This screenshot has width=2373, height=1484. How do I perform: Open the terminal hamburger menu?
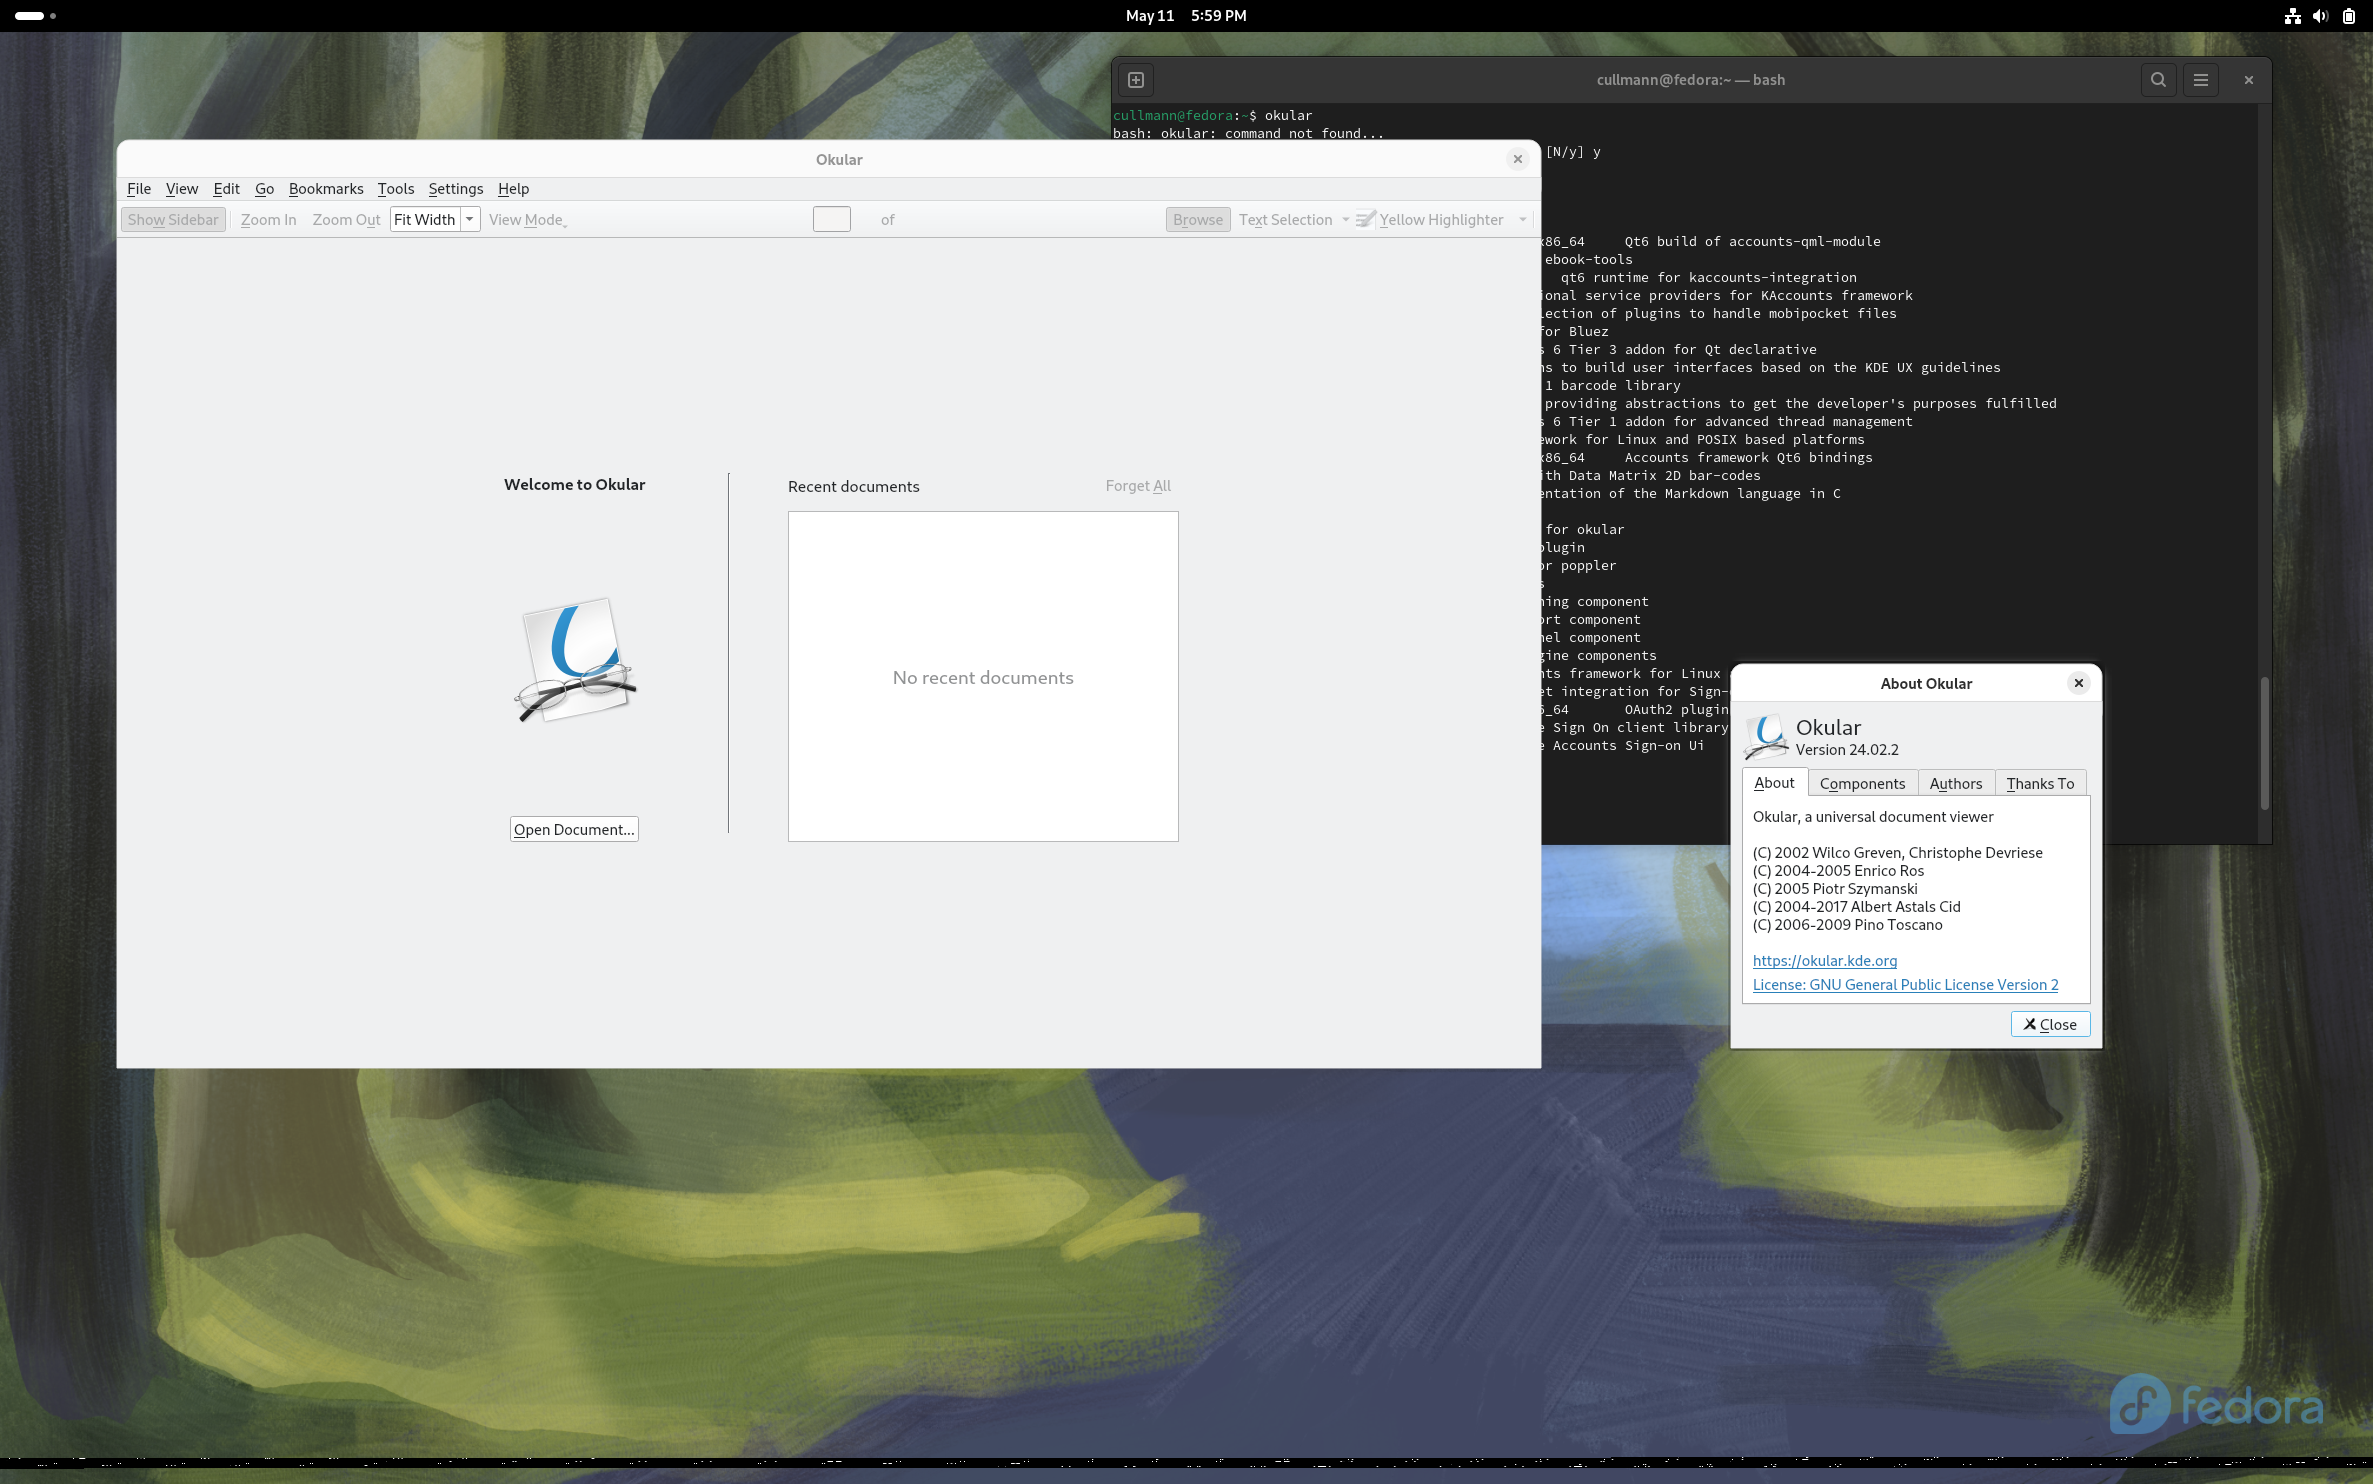coord(2201,80)
